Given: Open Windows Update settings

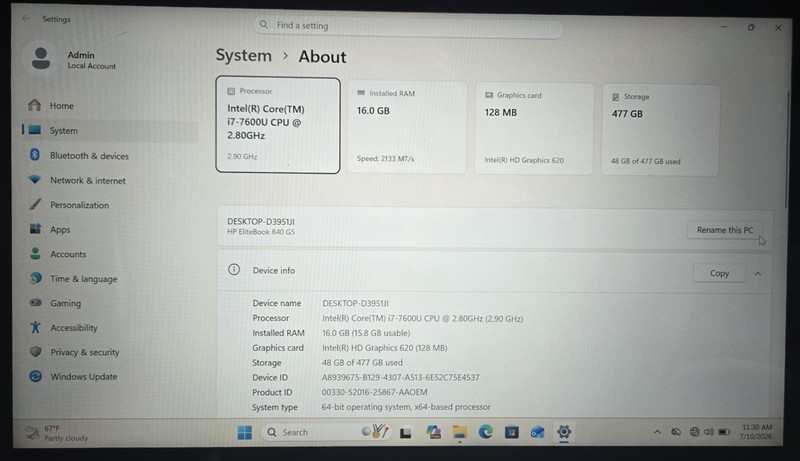Looking at the screenshot, I should click(x=110, y=376).
